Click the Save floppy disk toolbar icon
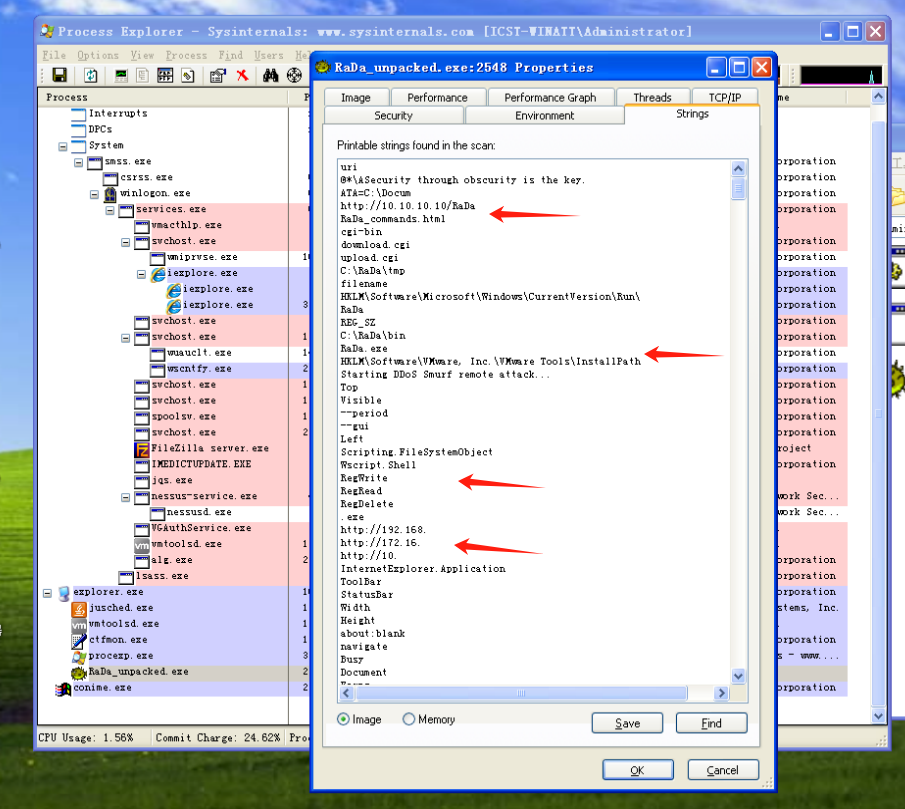 59,75
